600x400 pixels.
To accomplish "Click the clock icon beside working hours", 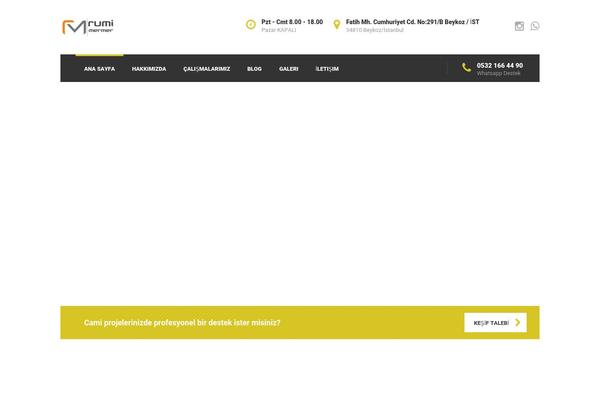I will (x=251, y=24).
